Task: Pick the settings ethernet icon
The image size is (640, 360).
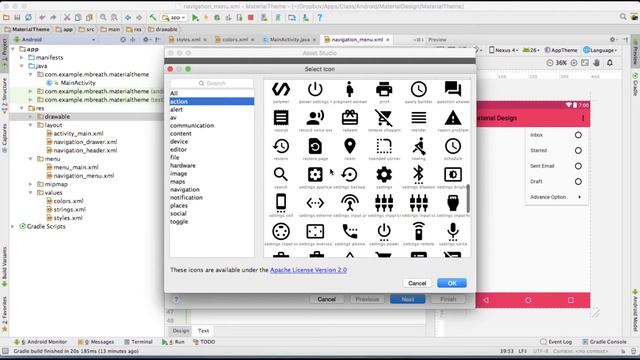Action: (315, 203)
